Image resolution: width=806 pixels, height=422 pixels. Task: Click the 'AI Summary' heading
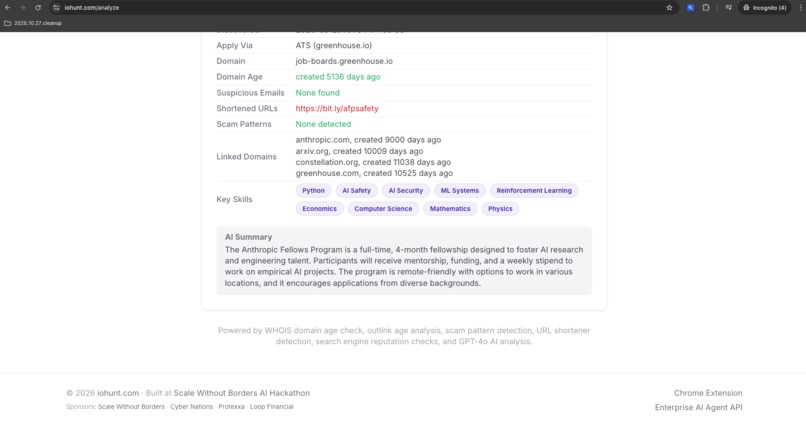(248, 237)
